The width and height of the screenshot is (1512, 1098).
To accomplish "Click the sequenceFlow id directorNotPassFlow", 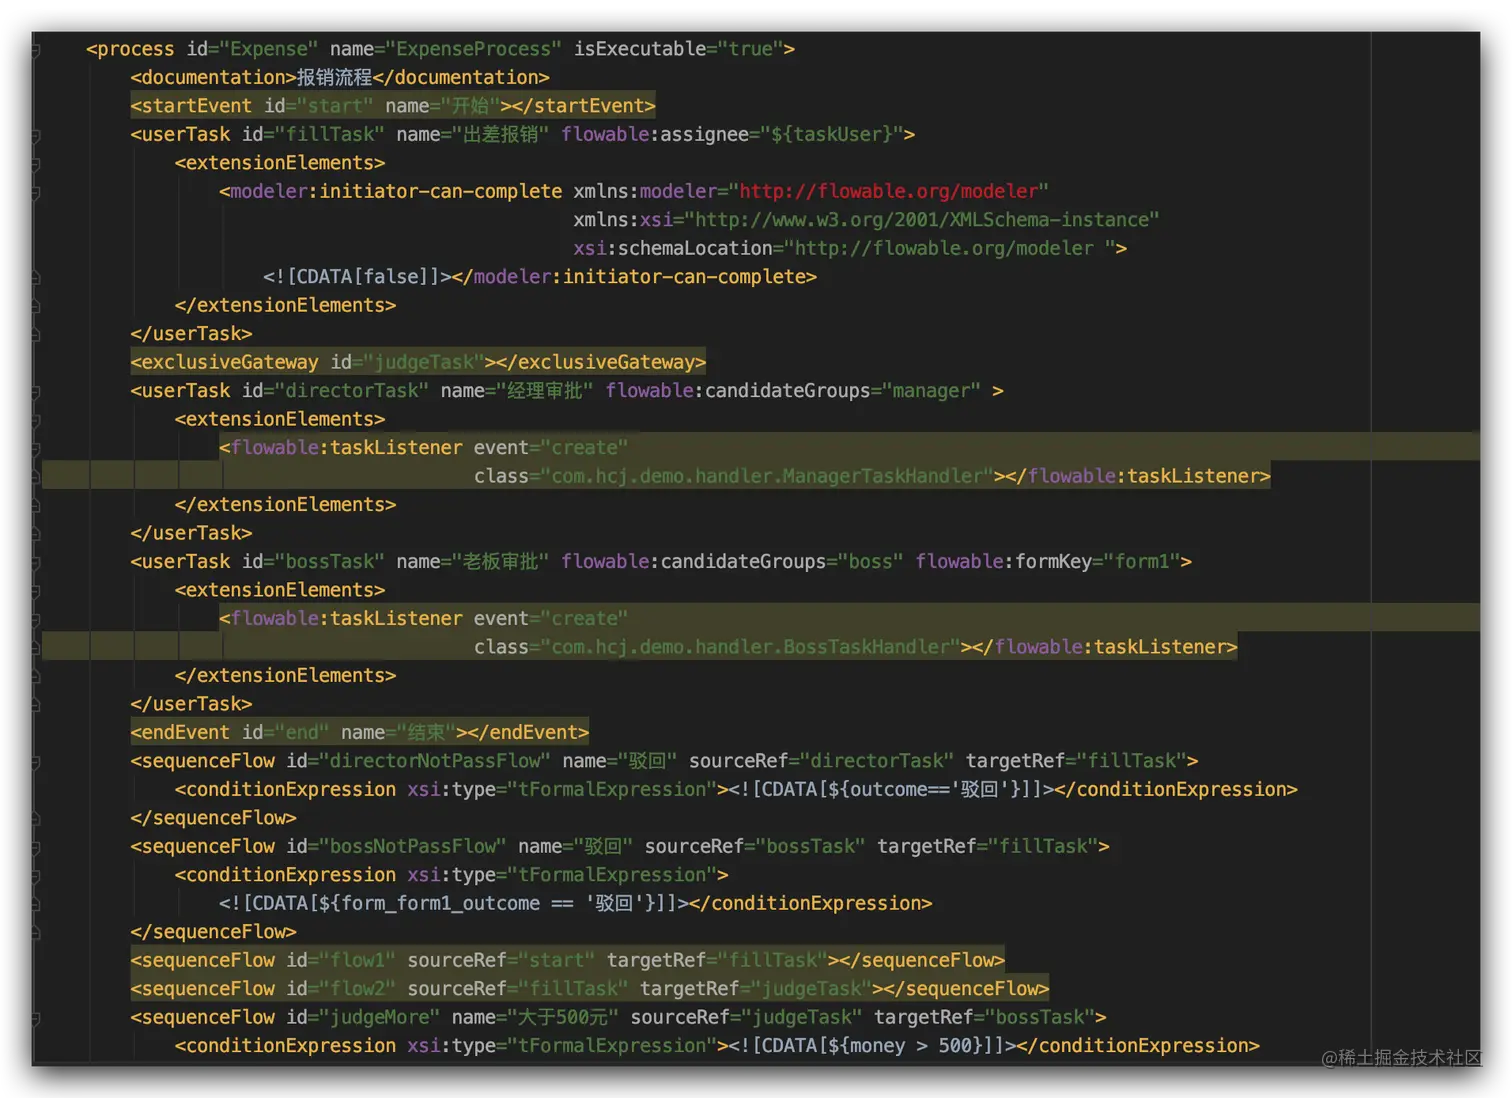I will click(x=435, y=761).
